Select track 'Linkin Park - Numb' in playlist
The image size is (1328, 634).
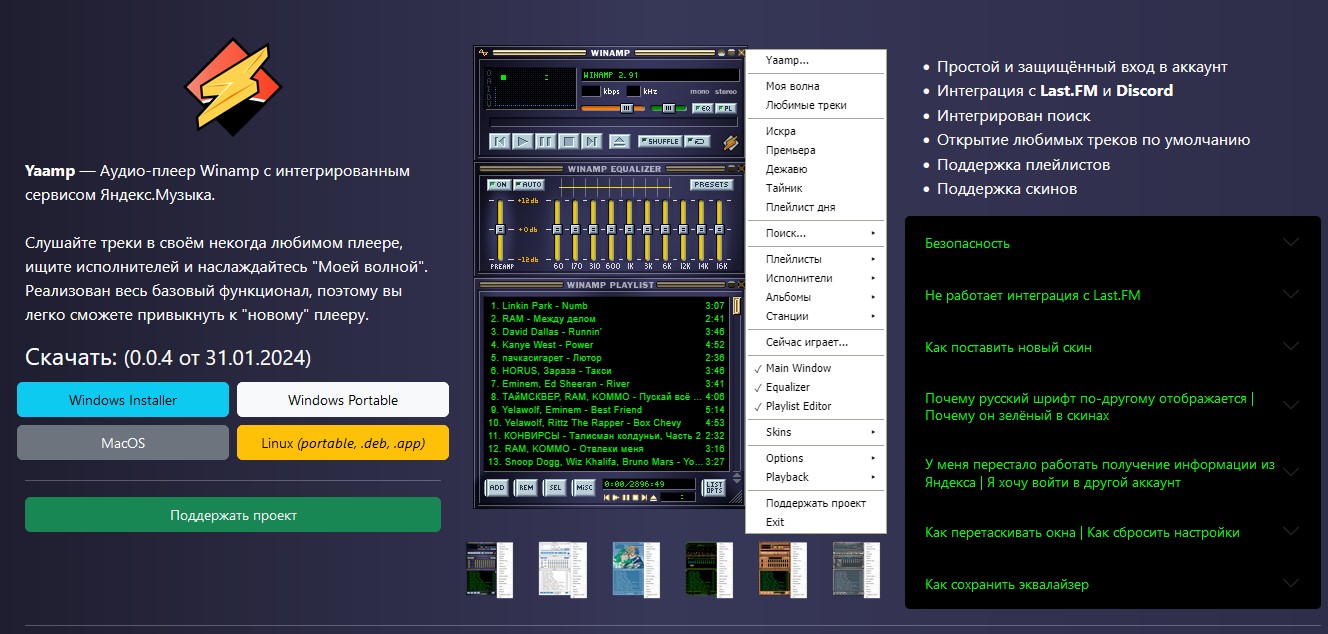pos(607,305)
